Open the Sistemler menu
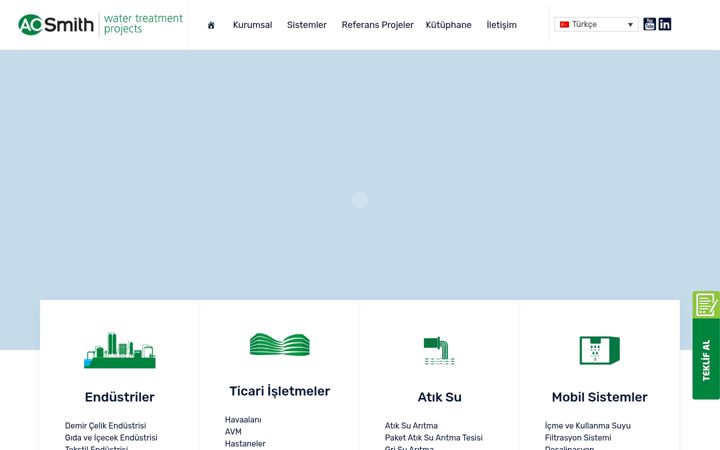The height and width of the screenshot is (450, 720). point(307,25)
